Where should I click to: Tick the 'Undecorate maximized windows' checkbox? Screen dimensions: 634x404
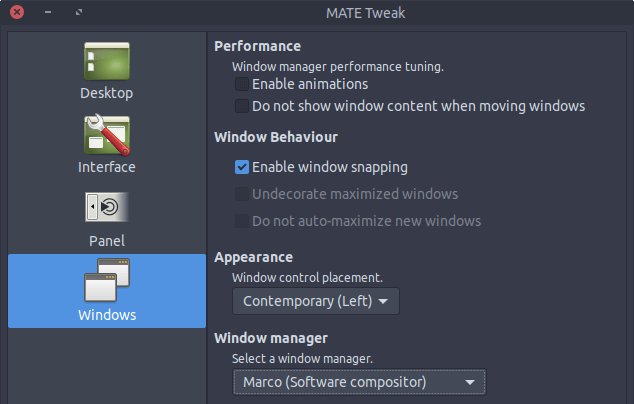coord(242,194)
